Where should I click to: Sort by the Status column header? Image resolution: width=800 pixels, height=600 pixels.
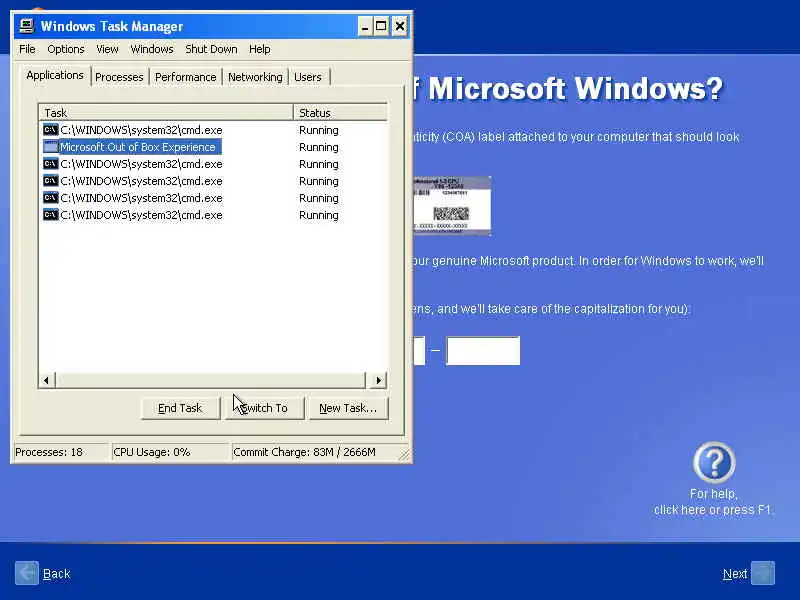coord(340,113)
